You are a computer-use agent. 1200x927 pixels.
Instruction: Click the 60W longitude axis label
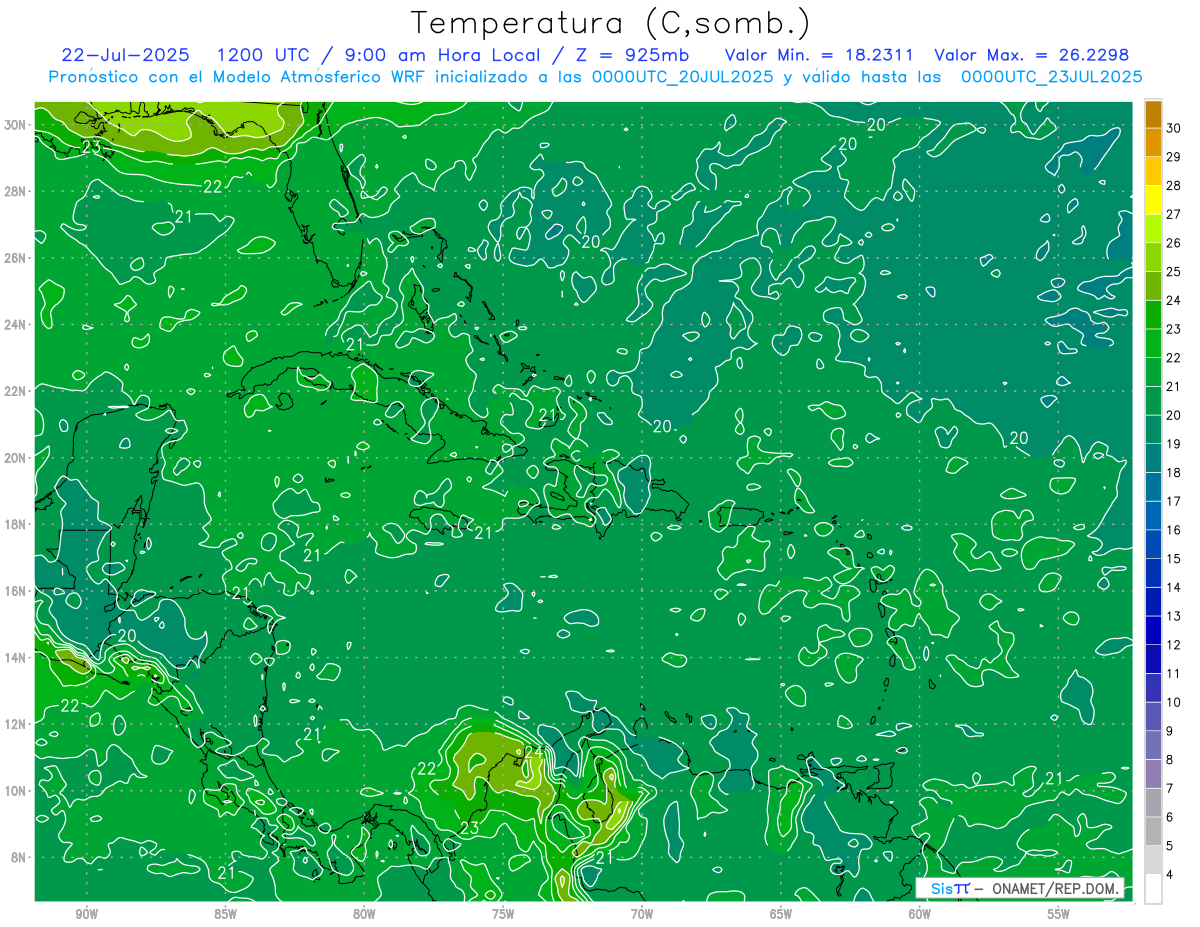point(920,914)
